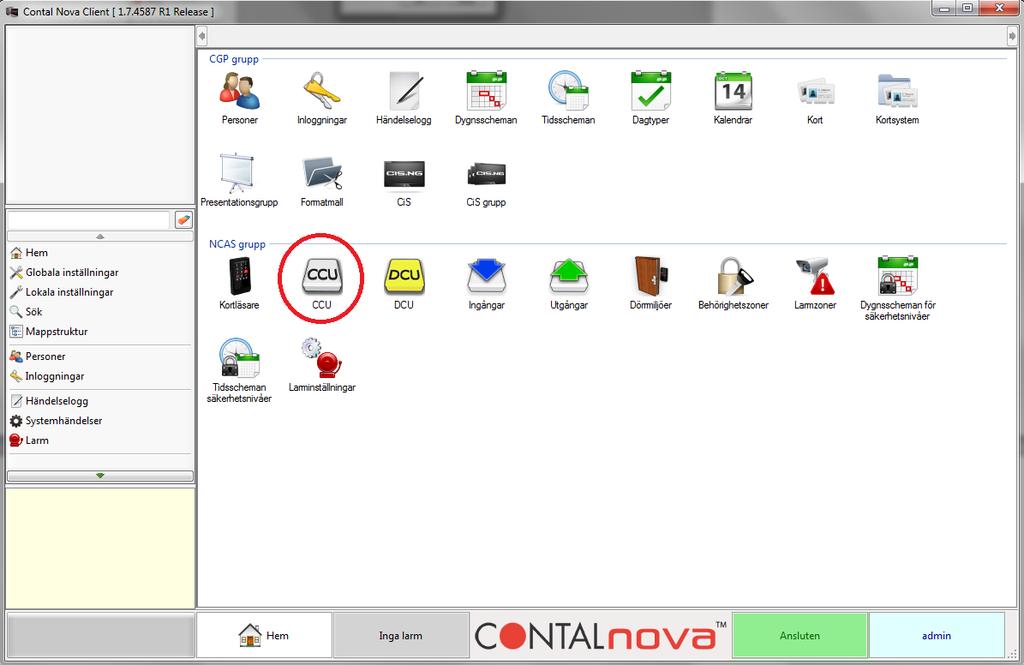Collapse sidebar menu with up arrow bar
The image size is (1024, 665).
click(x=100, y=236)
